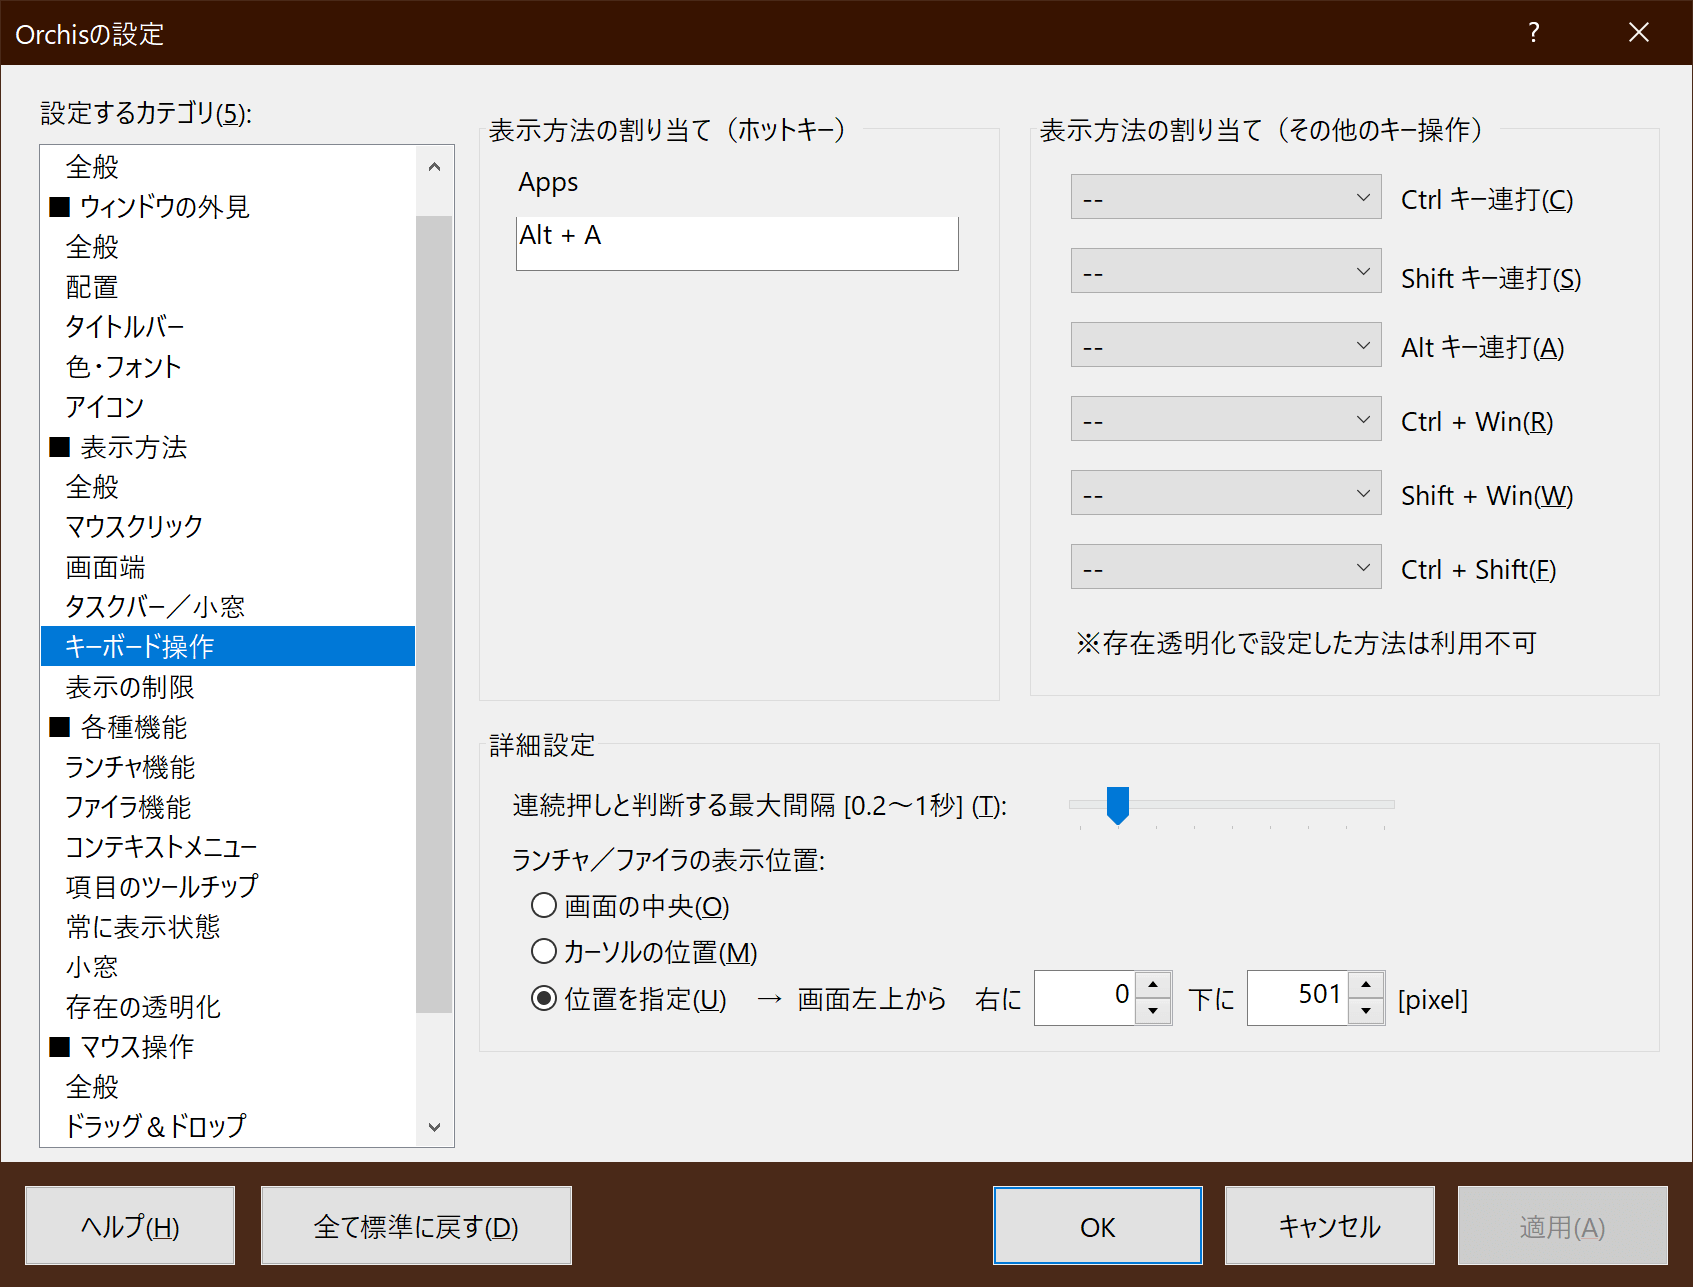Decrease the 右に value with down arrow
The height and width of the screenshot is (1287, 1693).
(1153, 1011)
